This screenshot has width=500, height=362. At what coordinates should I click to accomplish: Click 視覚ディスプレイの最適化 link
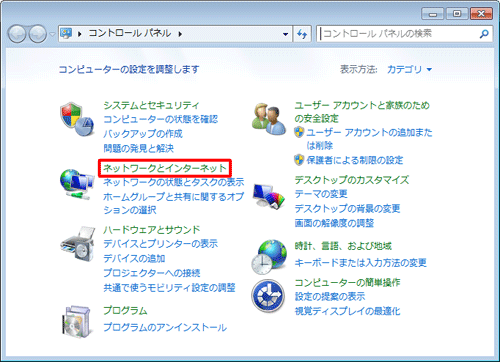347,311
